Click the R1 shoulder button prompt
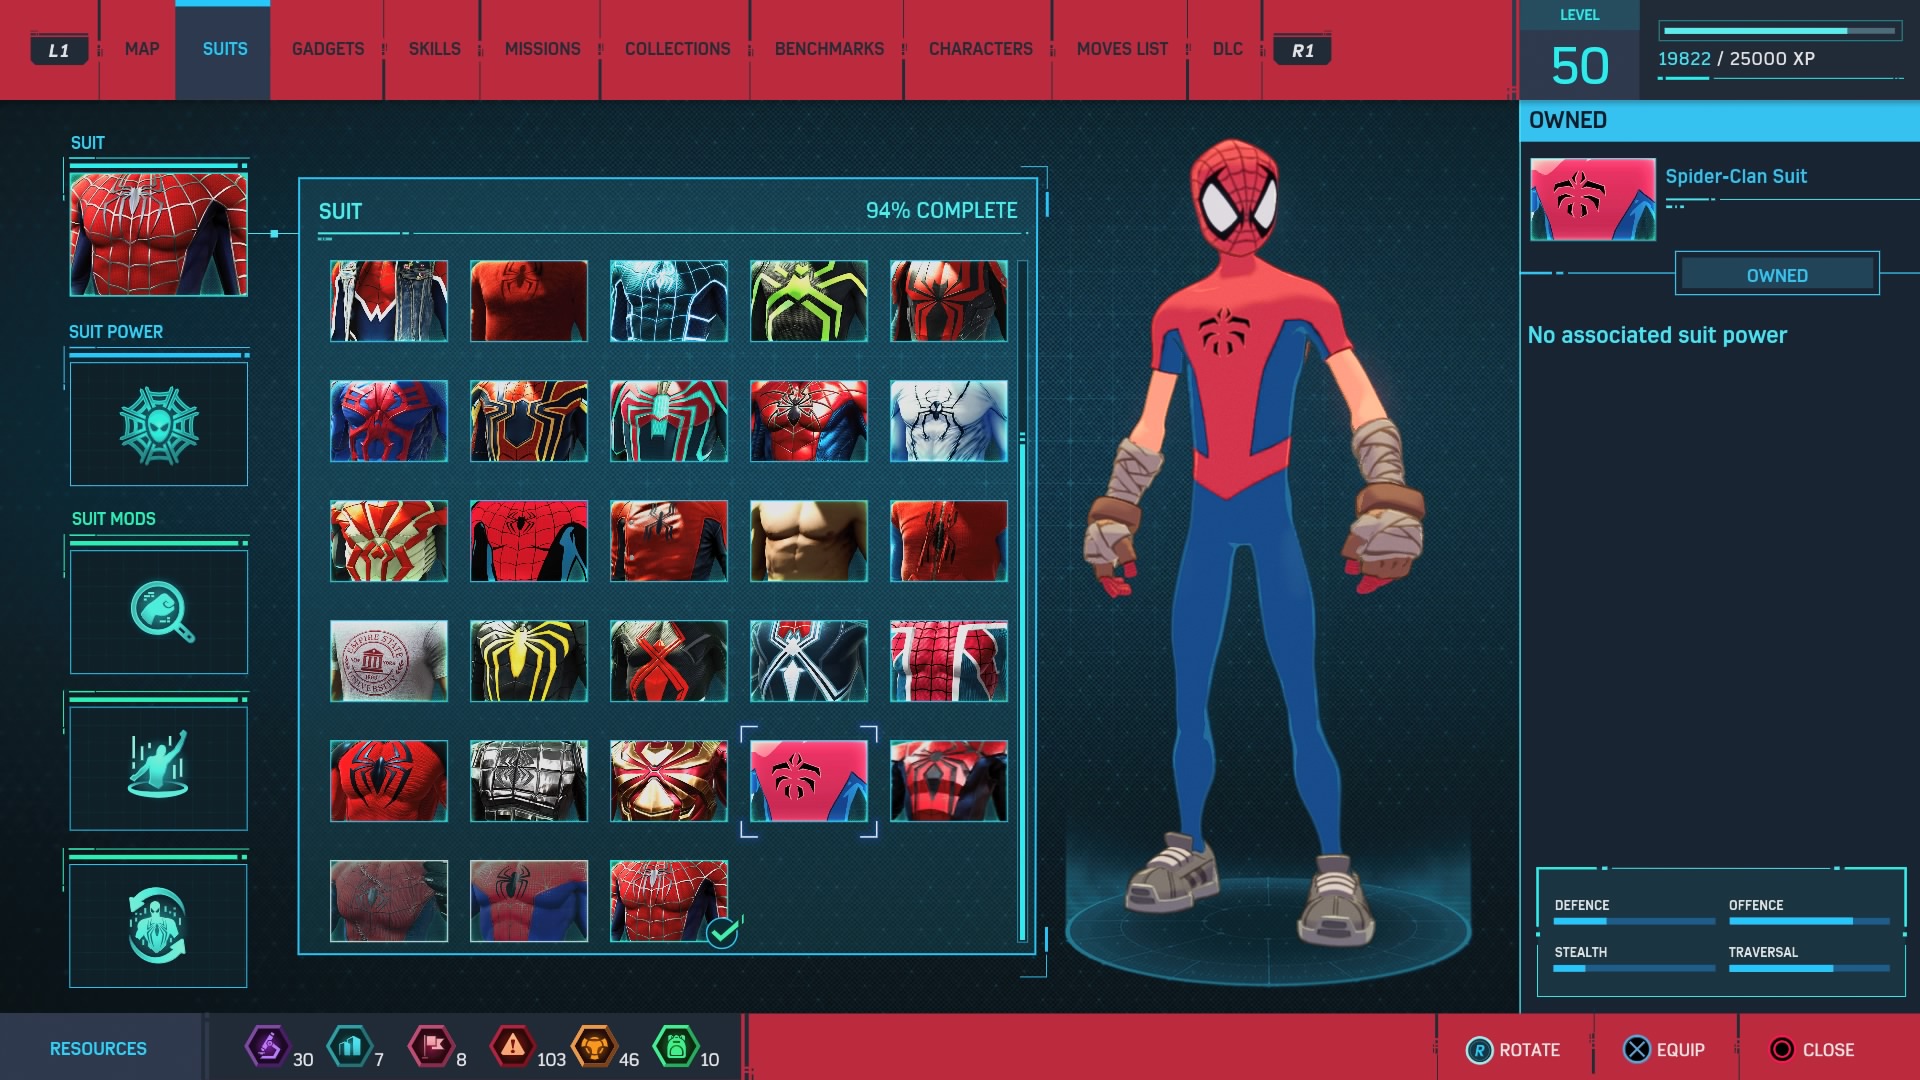The image size is (1920, 1080). coord(1302,50)
